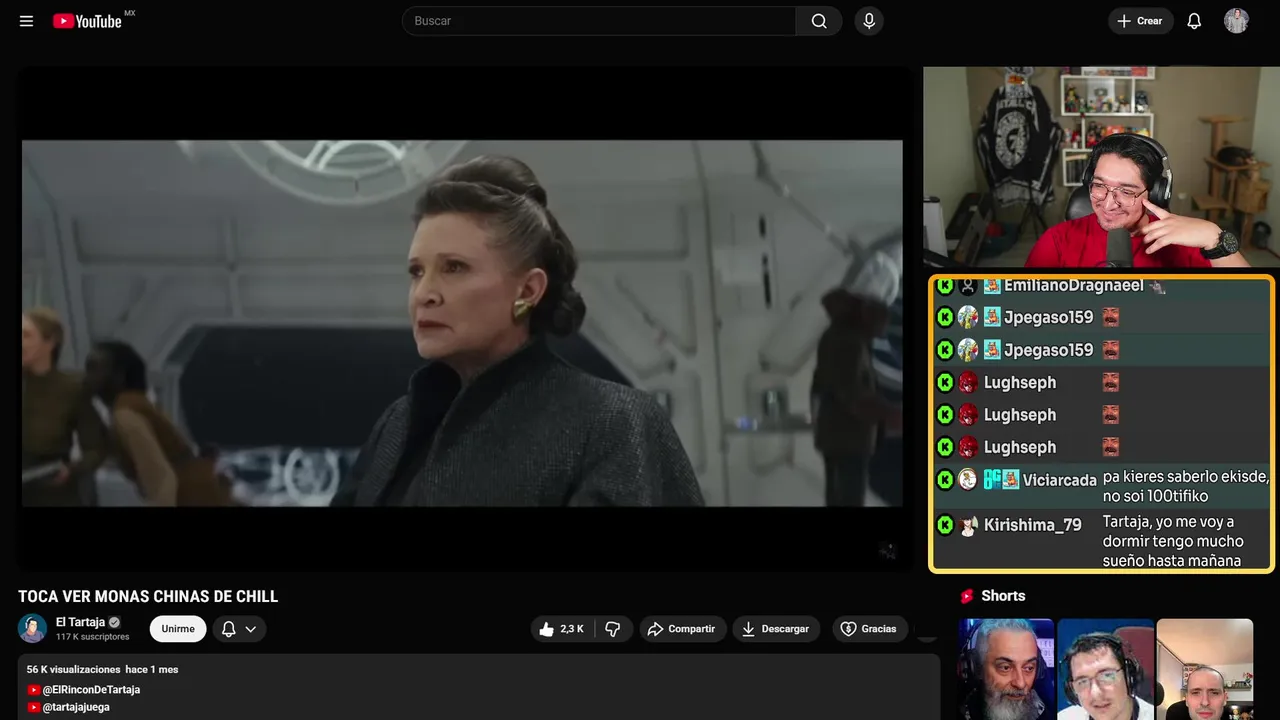Start voice search with the microphone
The height and width of the screenshot is (720, 1280).
tap(869, 21)
